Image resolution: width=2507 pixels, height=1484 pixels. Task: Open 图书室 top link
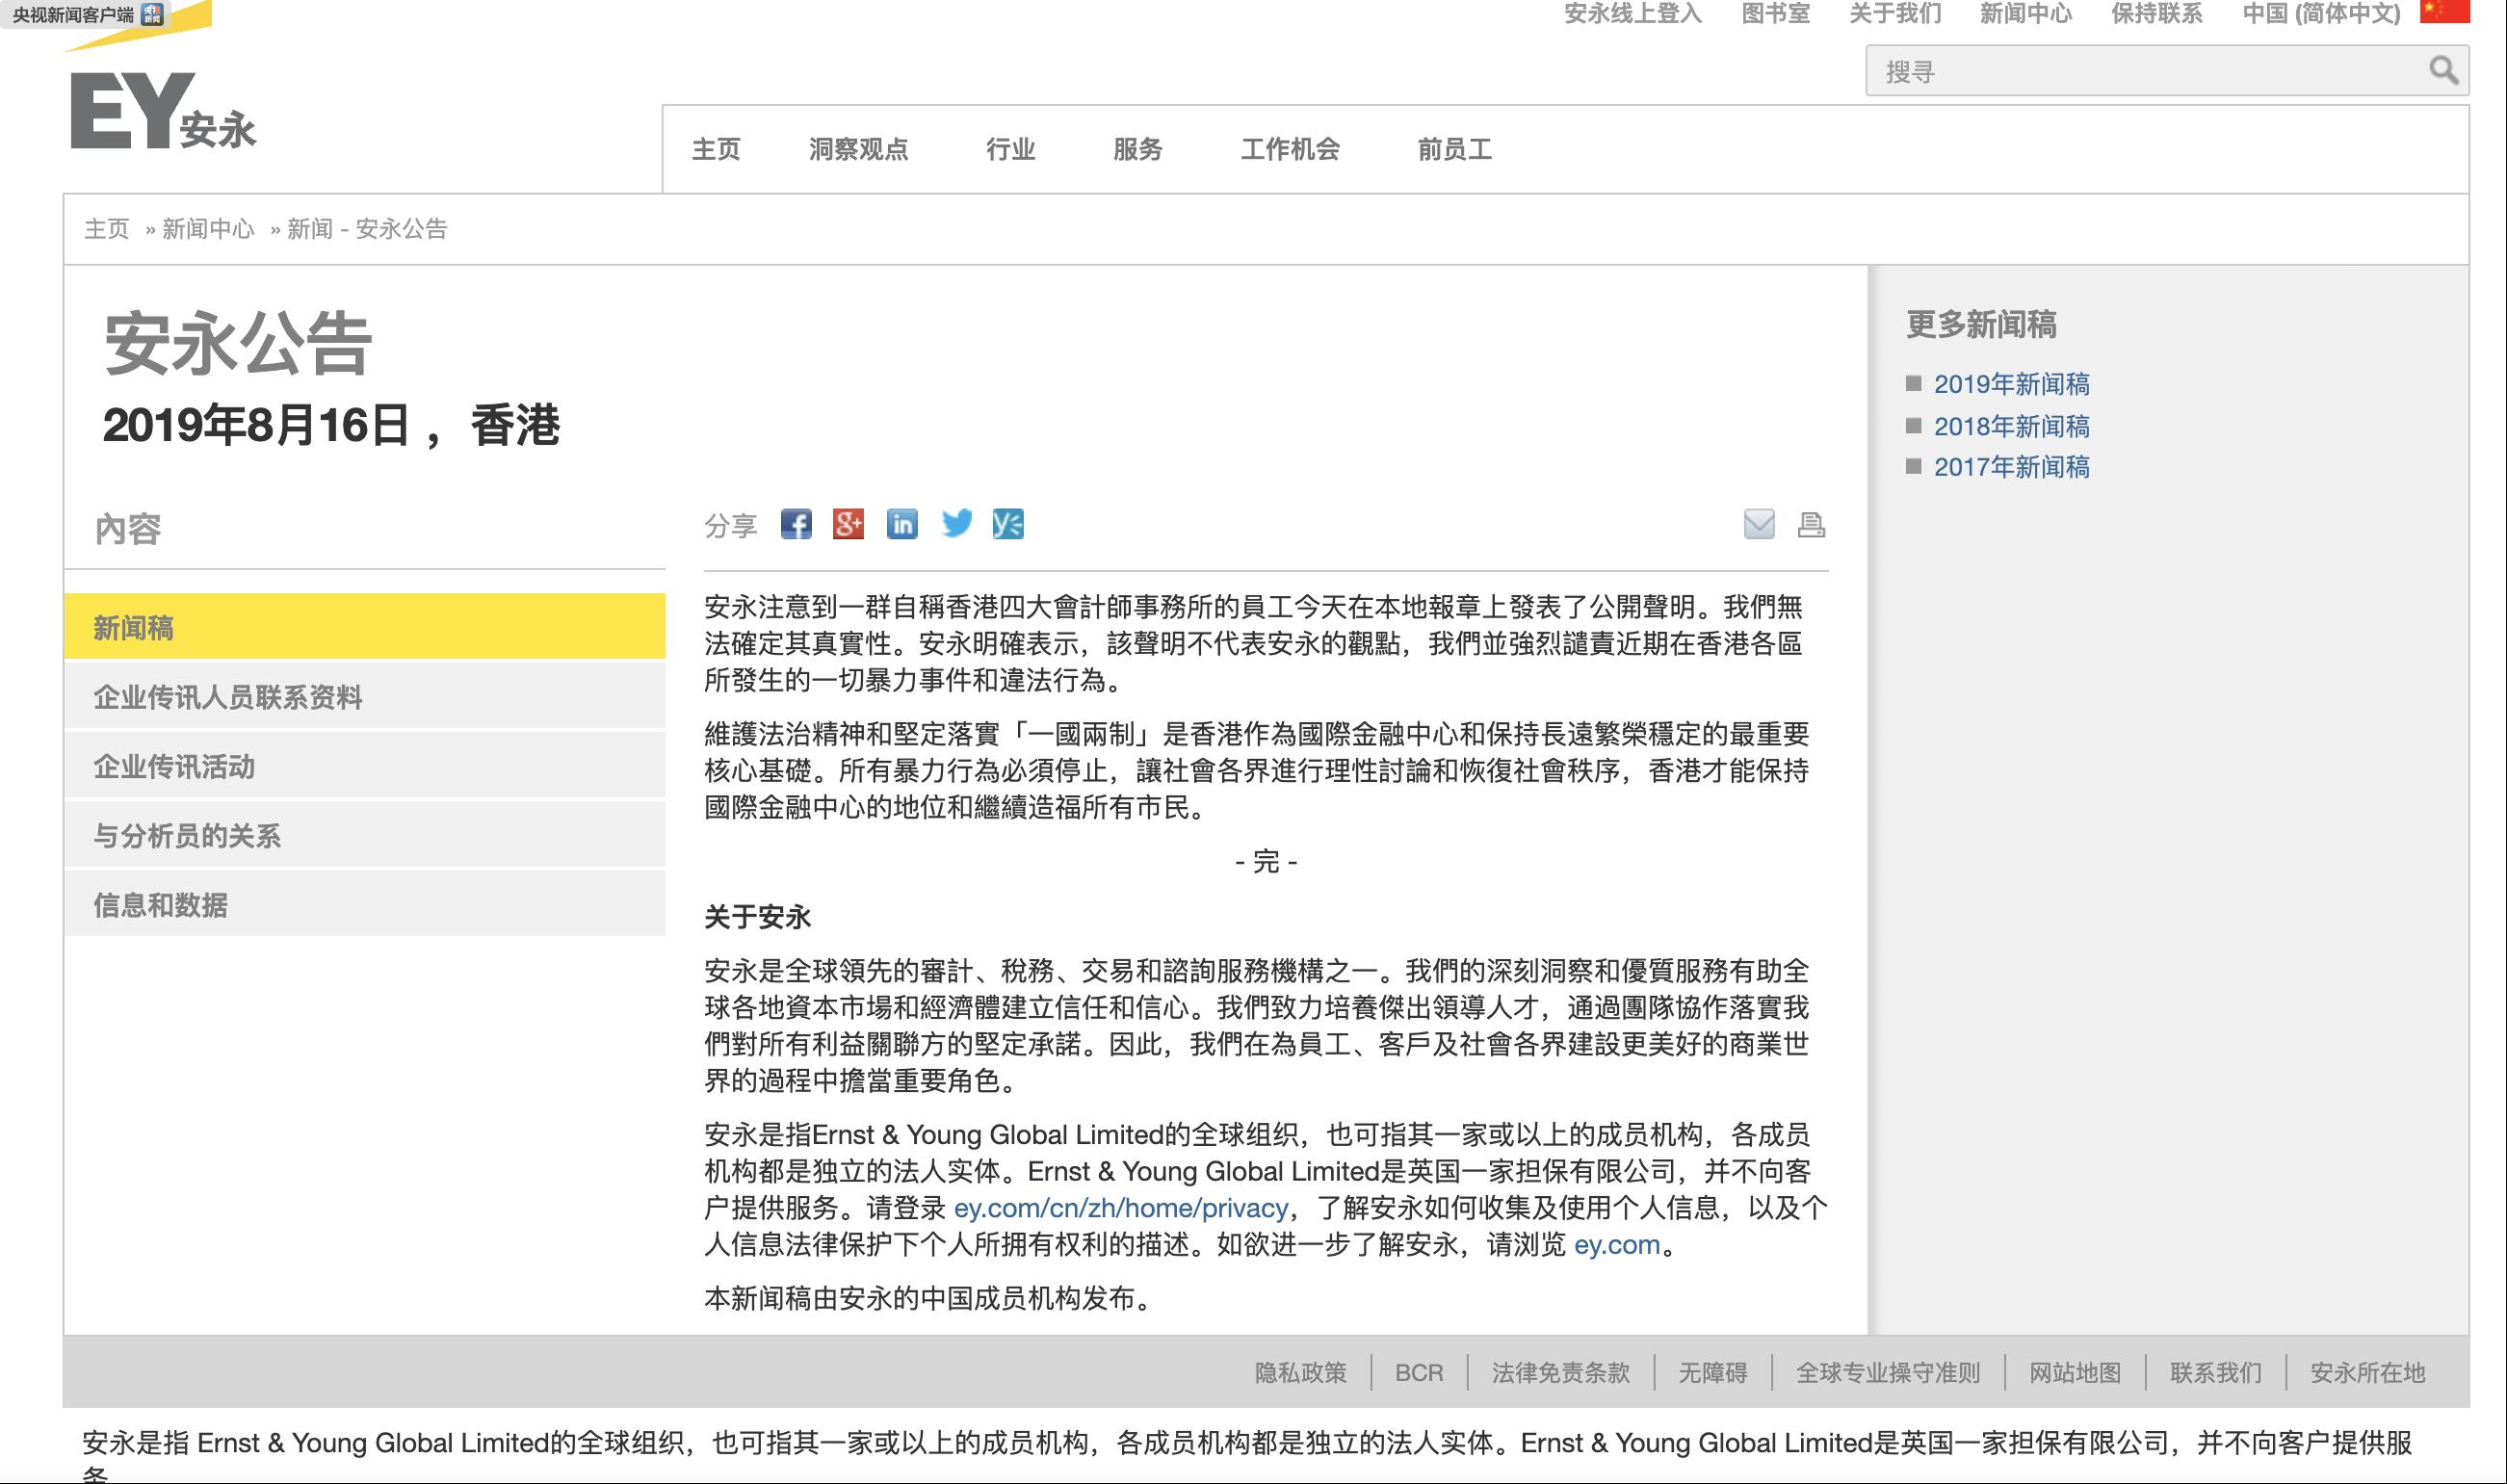(1776, 13)
